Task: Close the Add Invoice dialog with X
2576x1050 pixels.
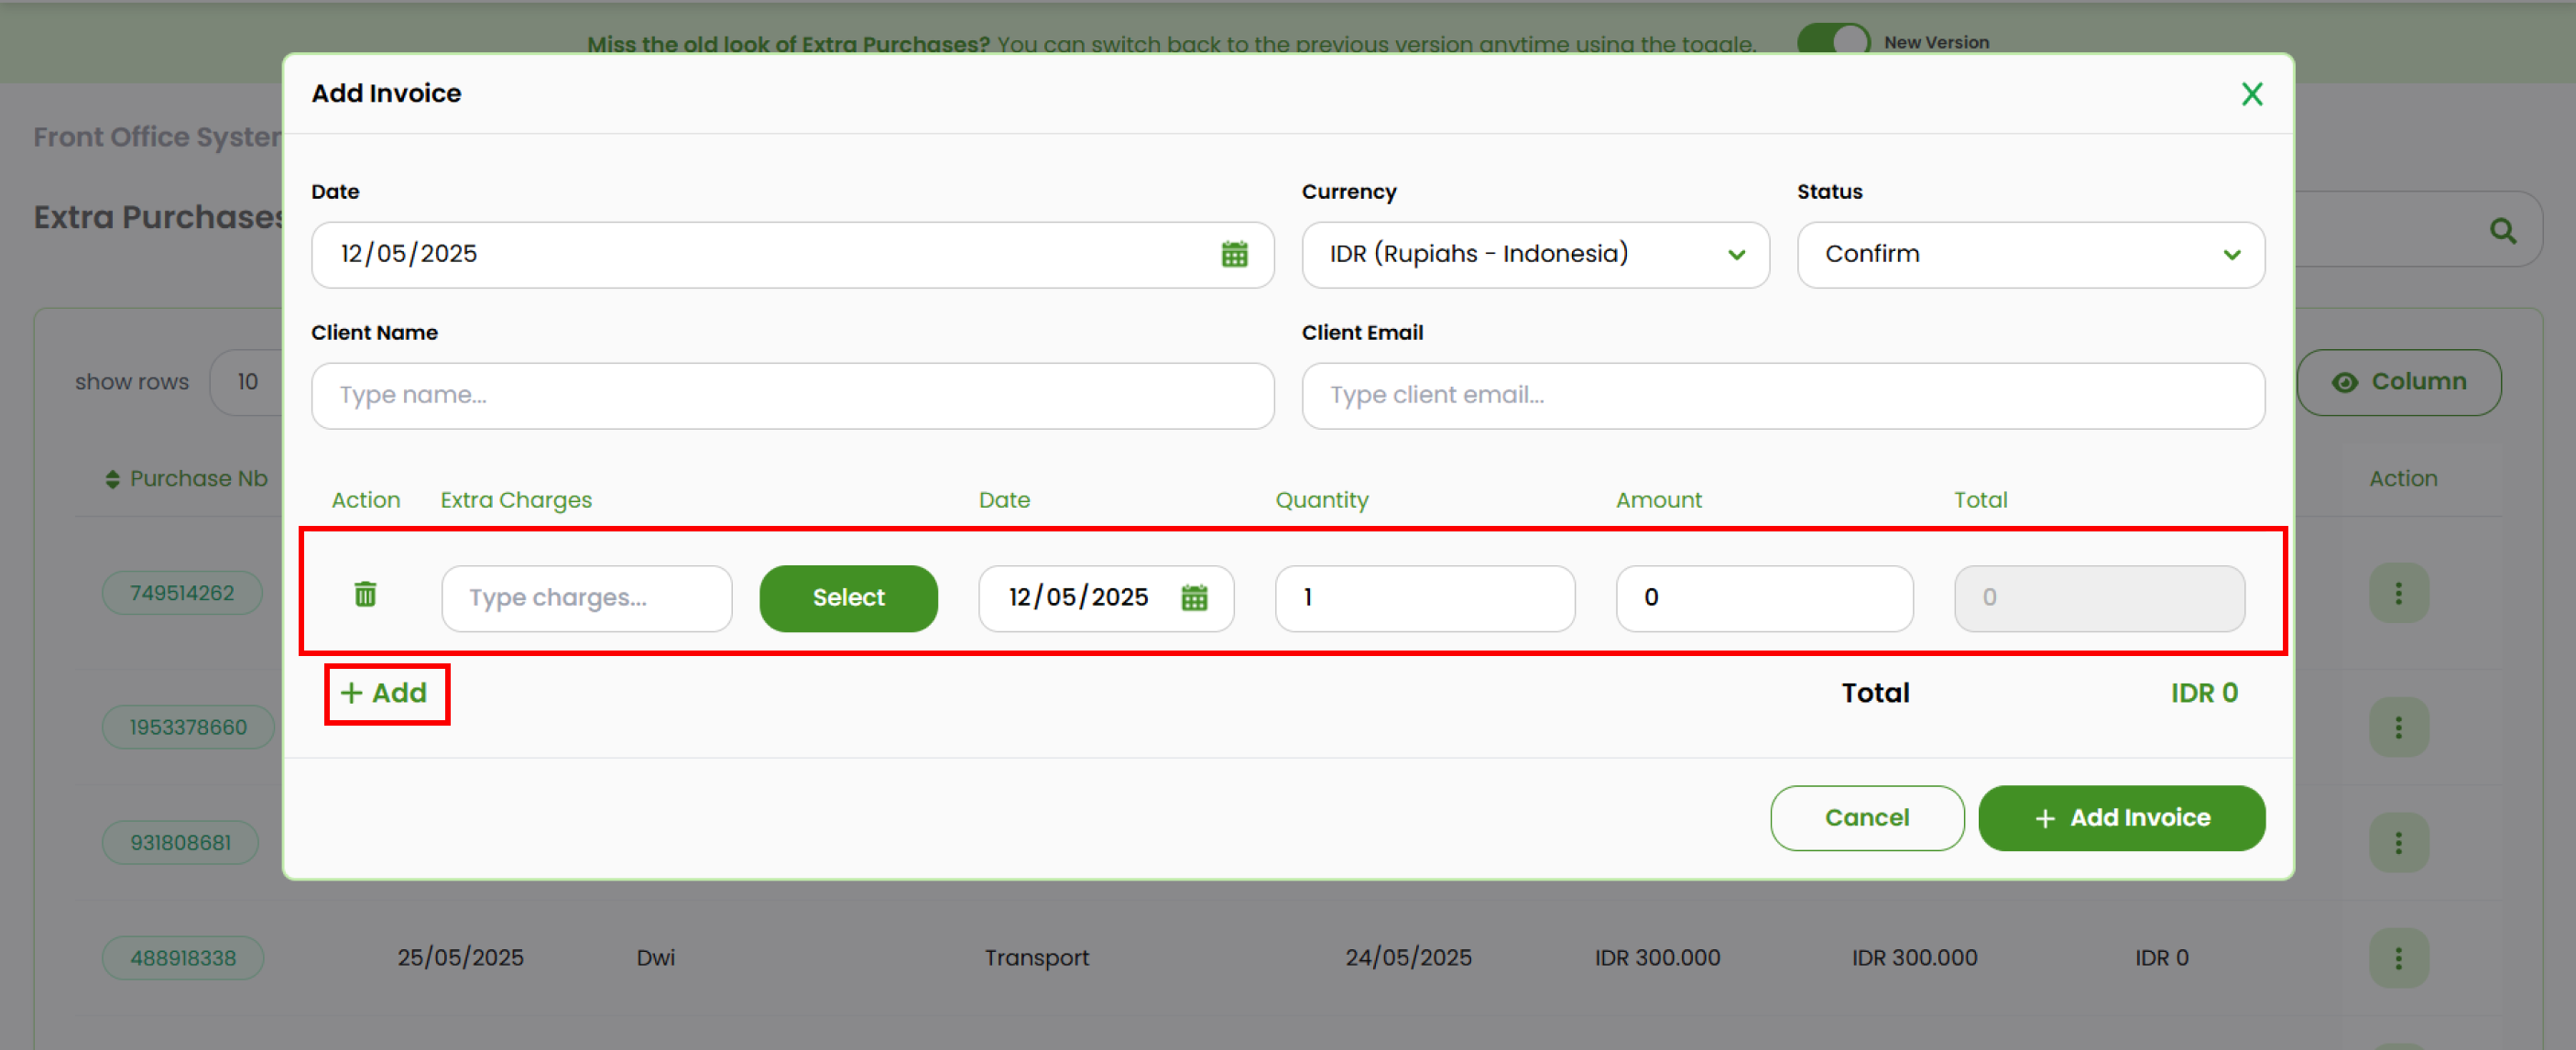Action: 2251,94
